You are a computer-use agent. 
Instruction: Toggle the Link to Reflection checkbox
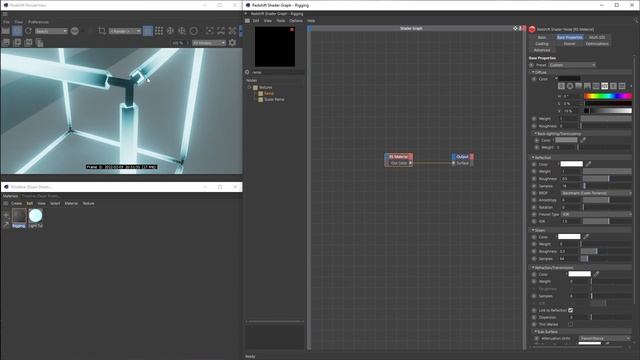[x=571, y=310]
